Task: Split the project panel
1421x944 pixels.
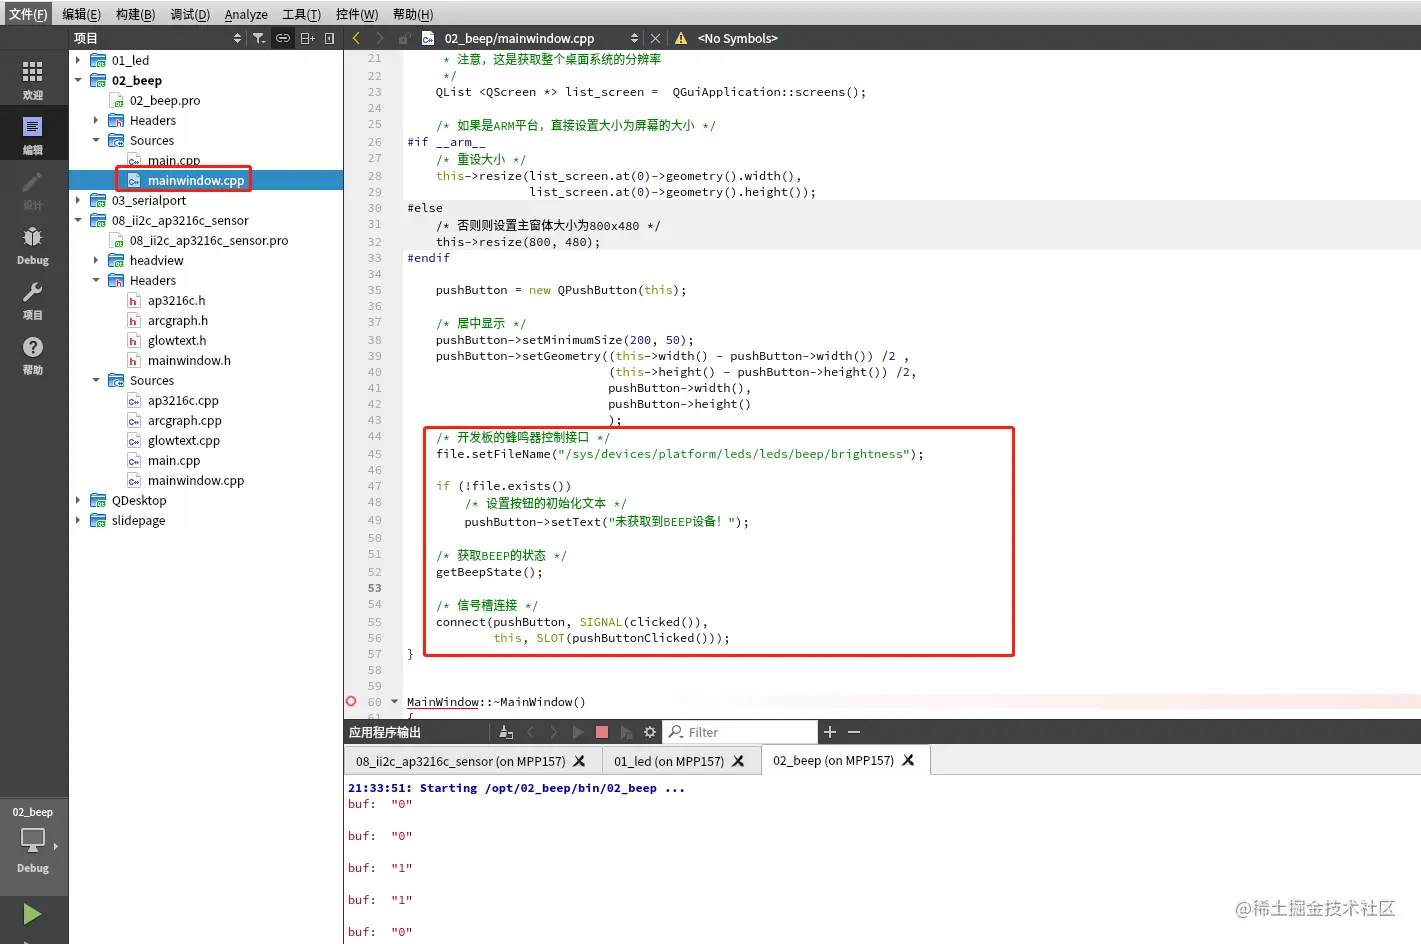Action: tap(307, 38)
